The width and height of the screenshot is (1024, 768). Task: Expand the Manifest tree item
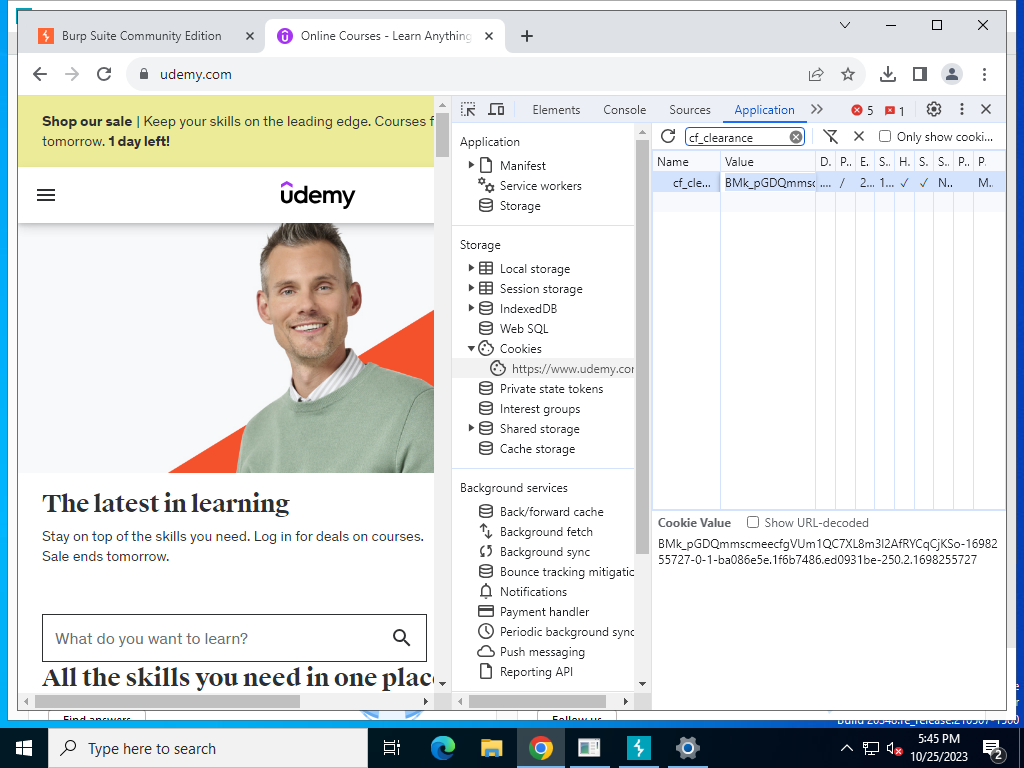coord(471,165)
